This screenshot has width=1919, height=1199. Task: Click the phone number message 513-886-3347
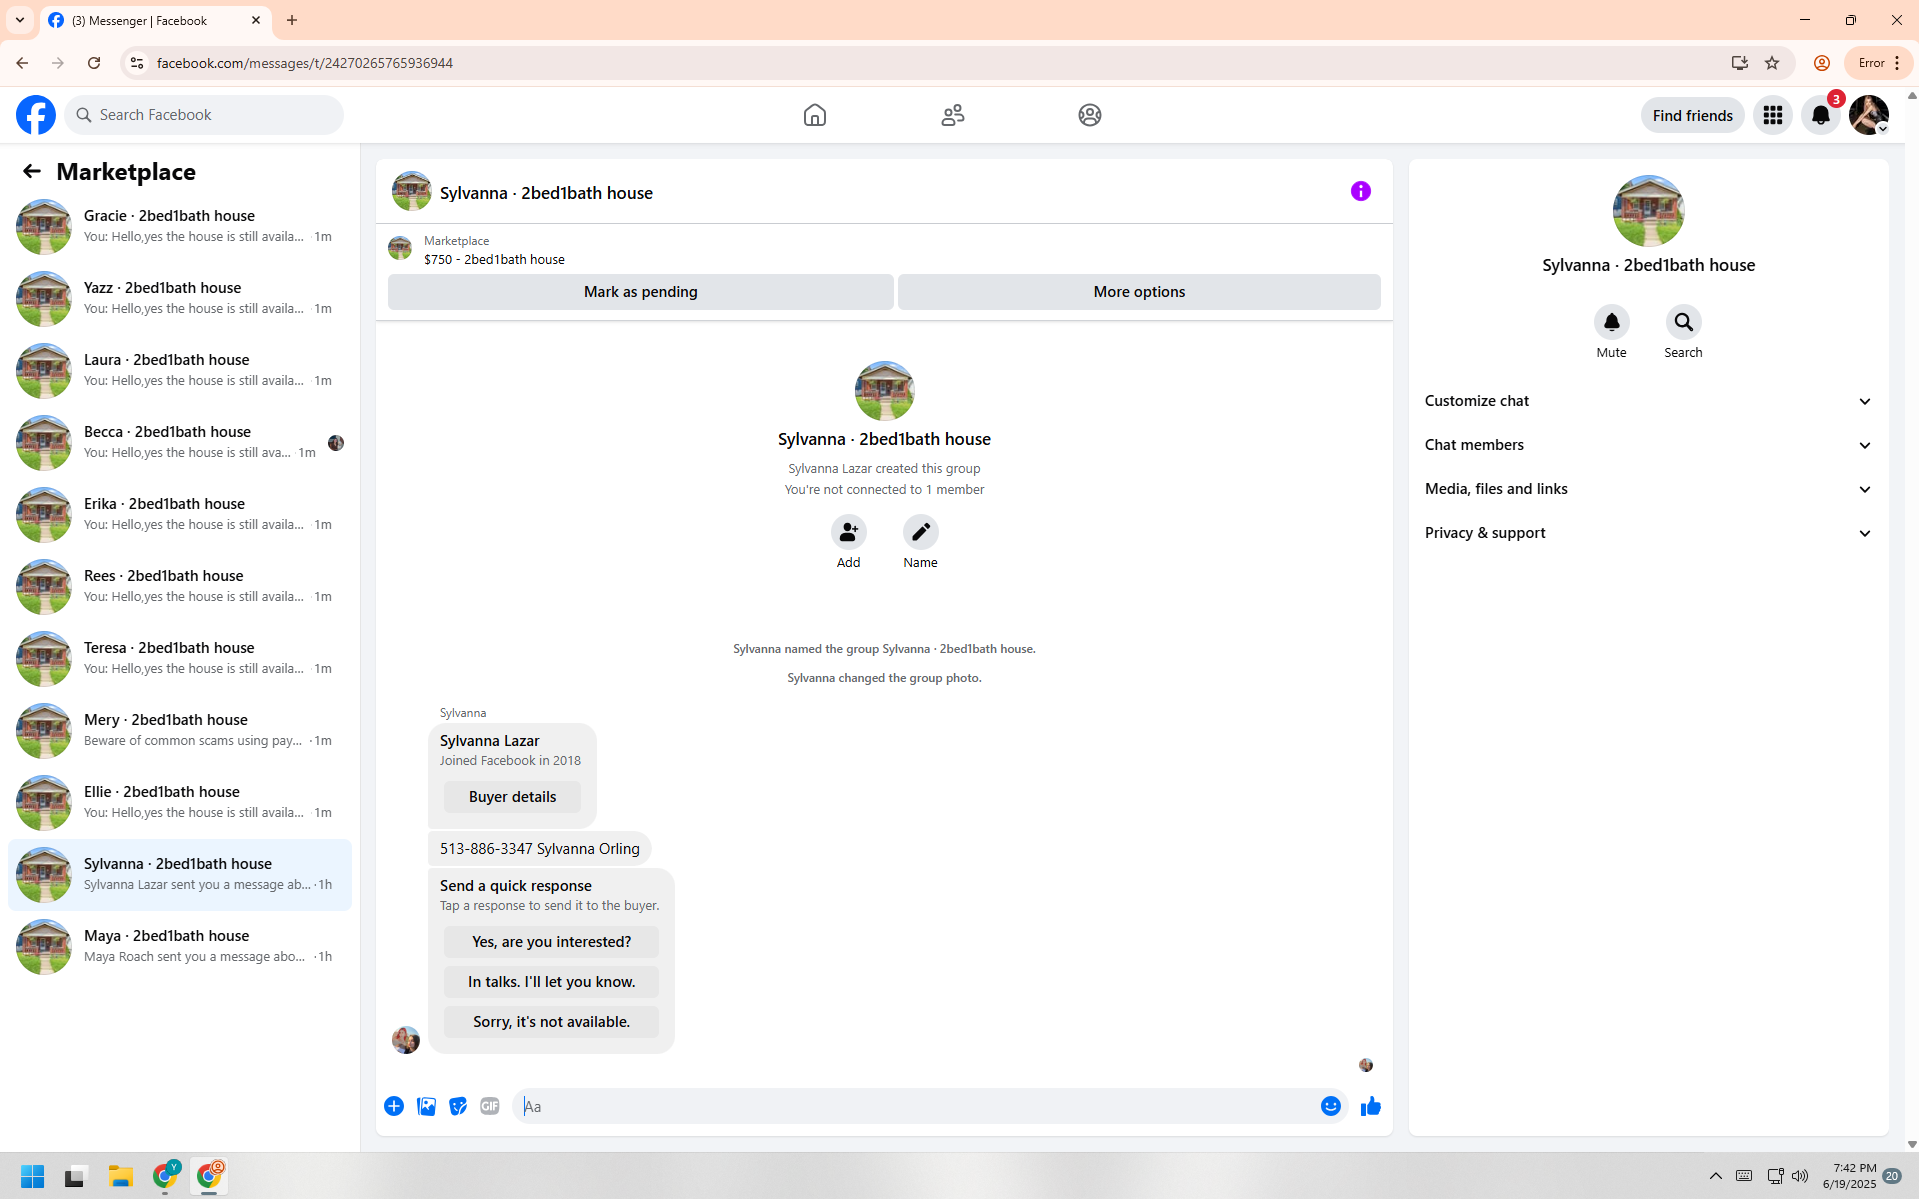pos(539,849)
